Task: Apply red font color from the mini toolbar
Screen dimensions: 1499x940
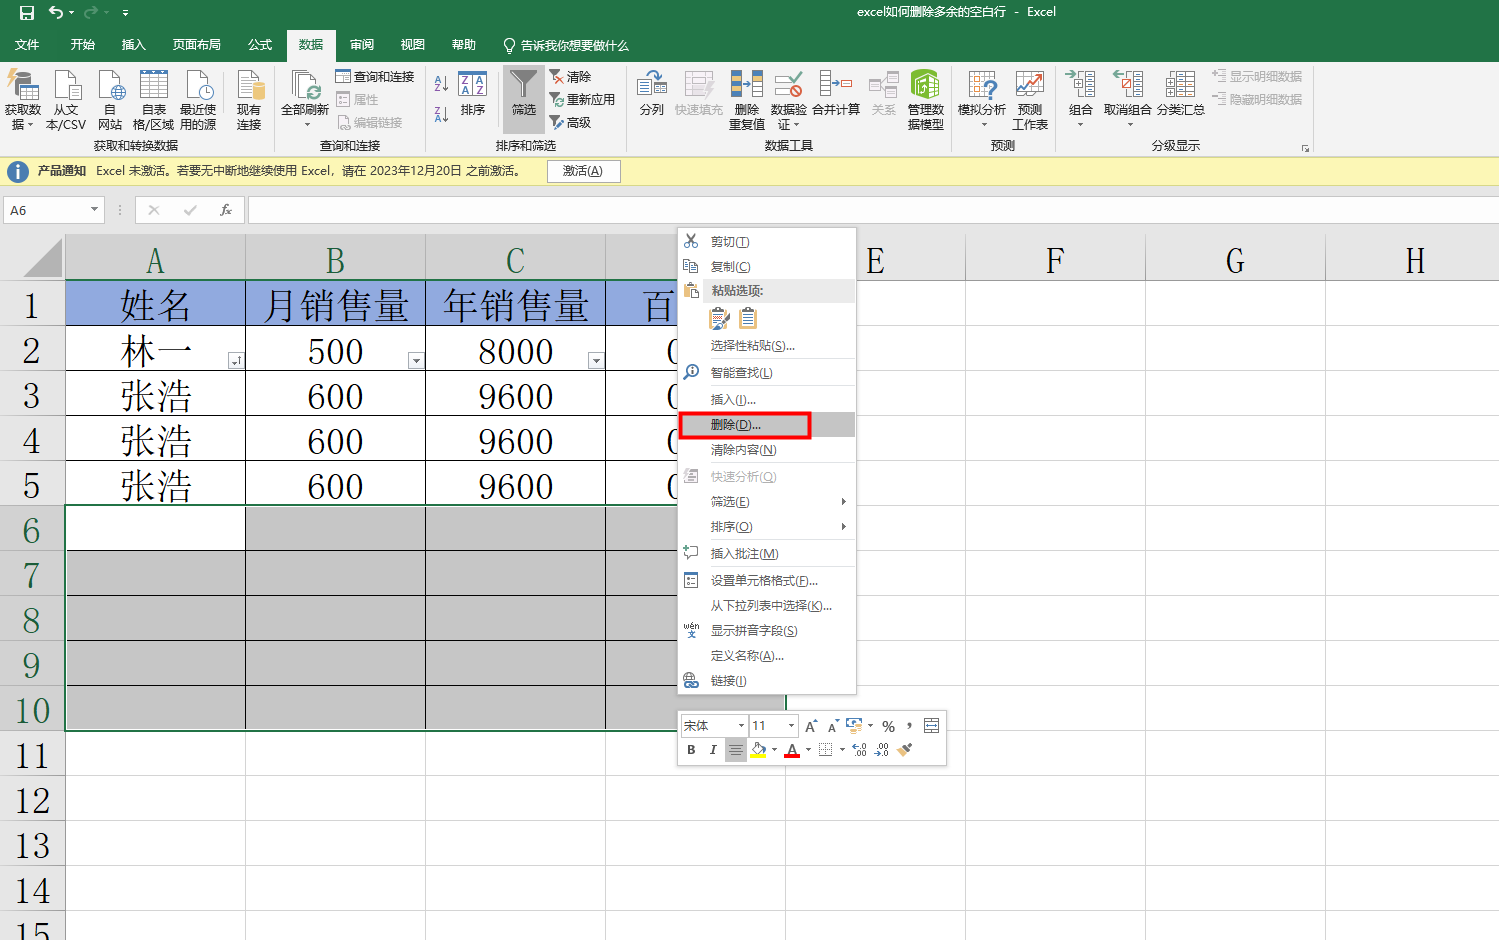Action: click(792, 750)
